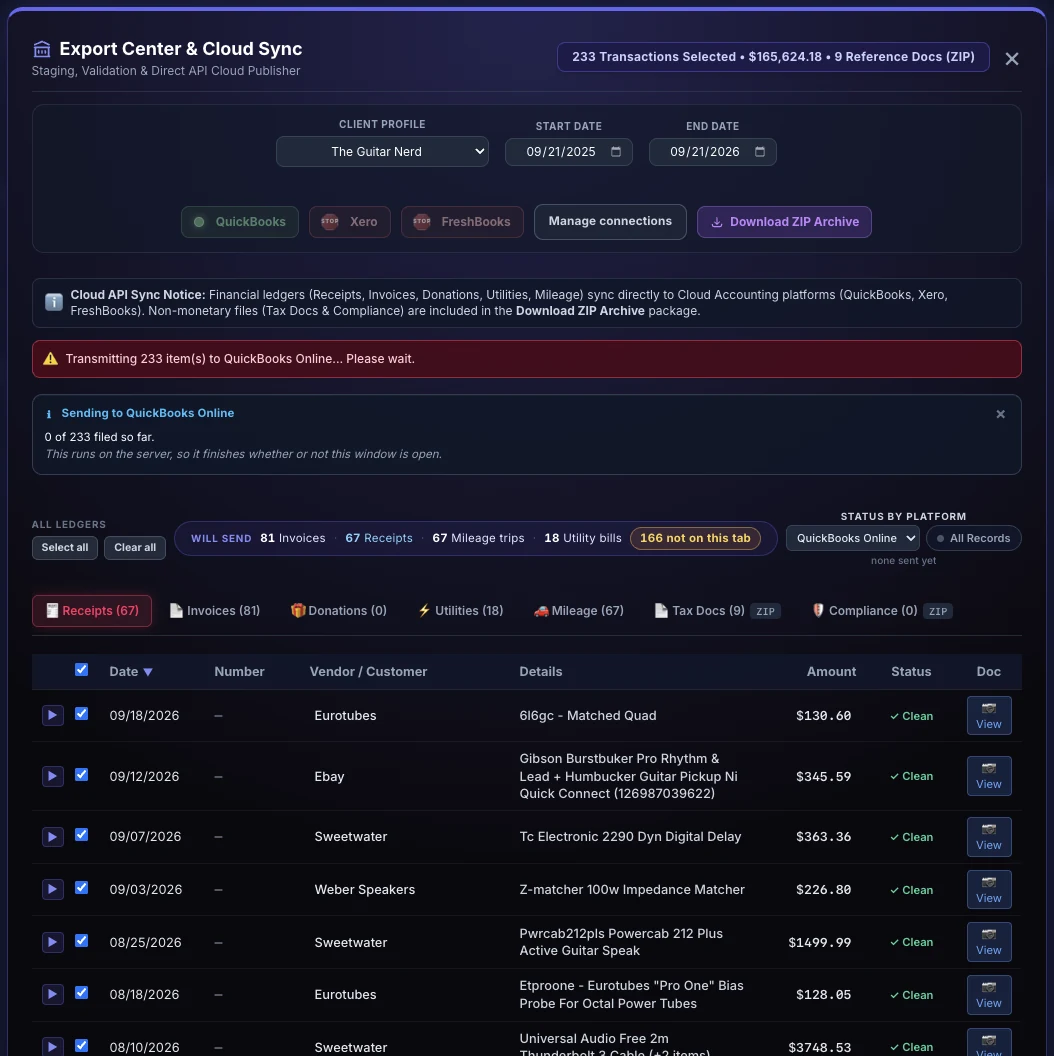Click the 233 Transactions Selected summary pill
The width and height of the screenshot is (1054, 1056).
773,57
